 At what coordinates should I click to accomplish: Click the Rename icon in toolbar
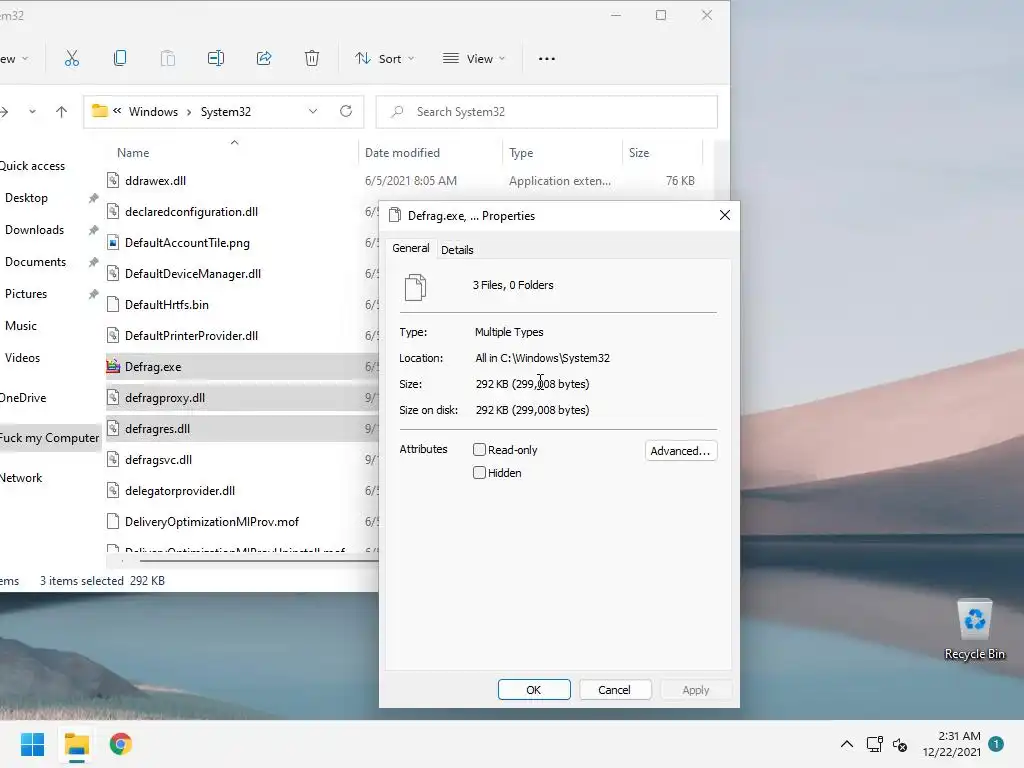[x=216, y=59]
